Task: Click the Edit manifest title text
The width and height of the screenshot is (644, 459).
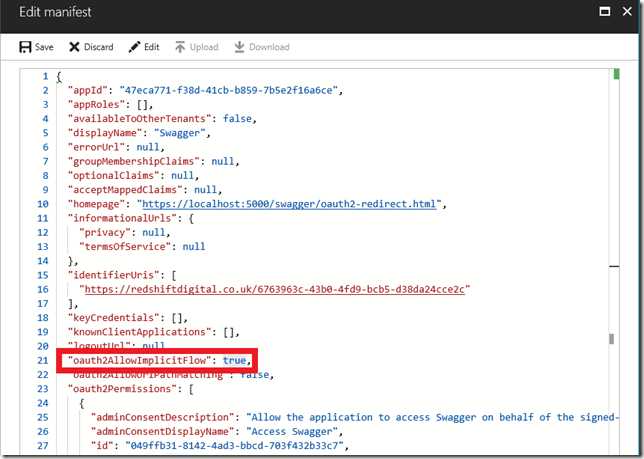Action: click(x=55, y=12)
